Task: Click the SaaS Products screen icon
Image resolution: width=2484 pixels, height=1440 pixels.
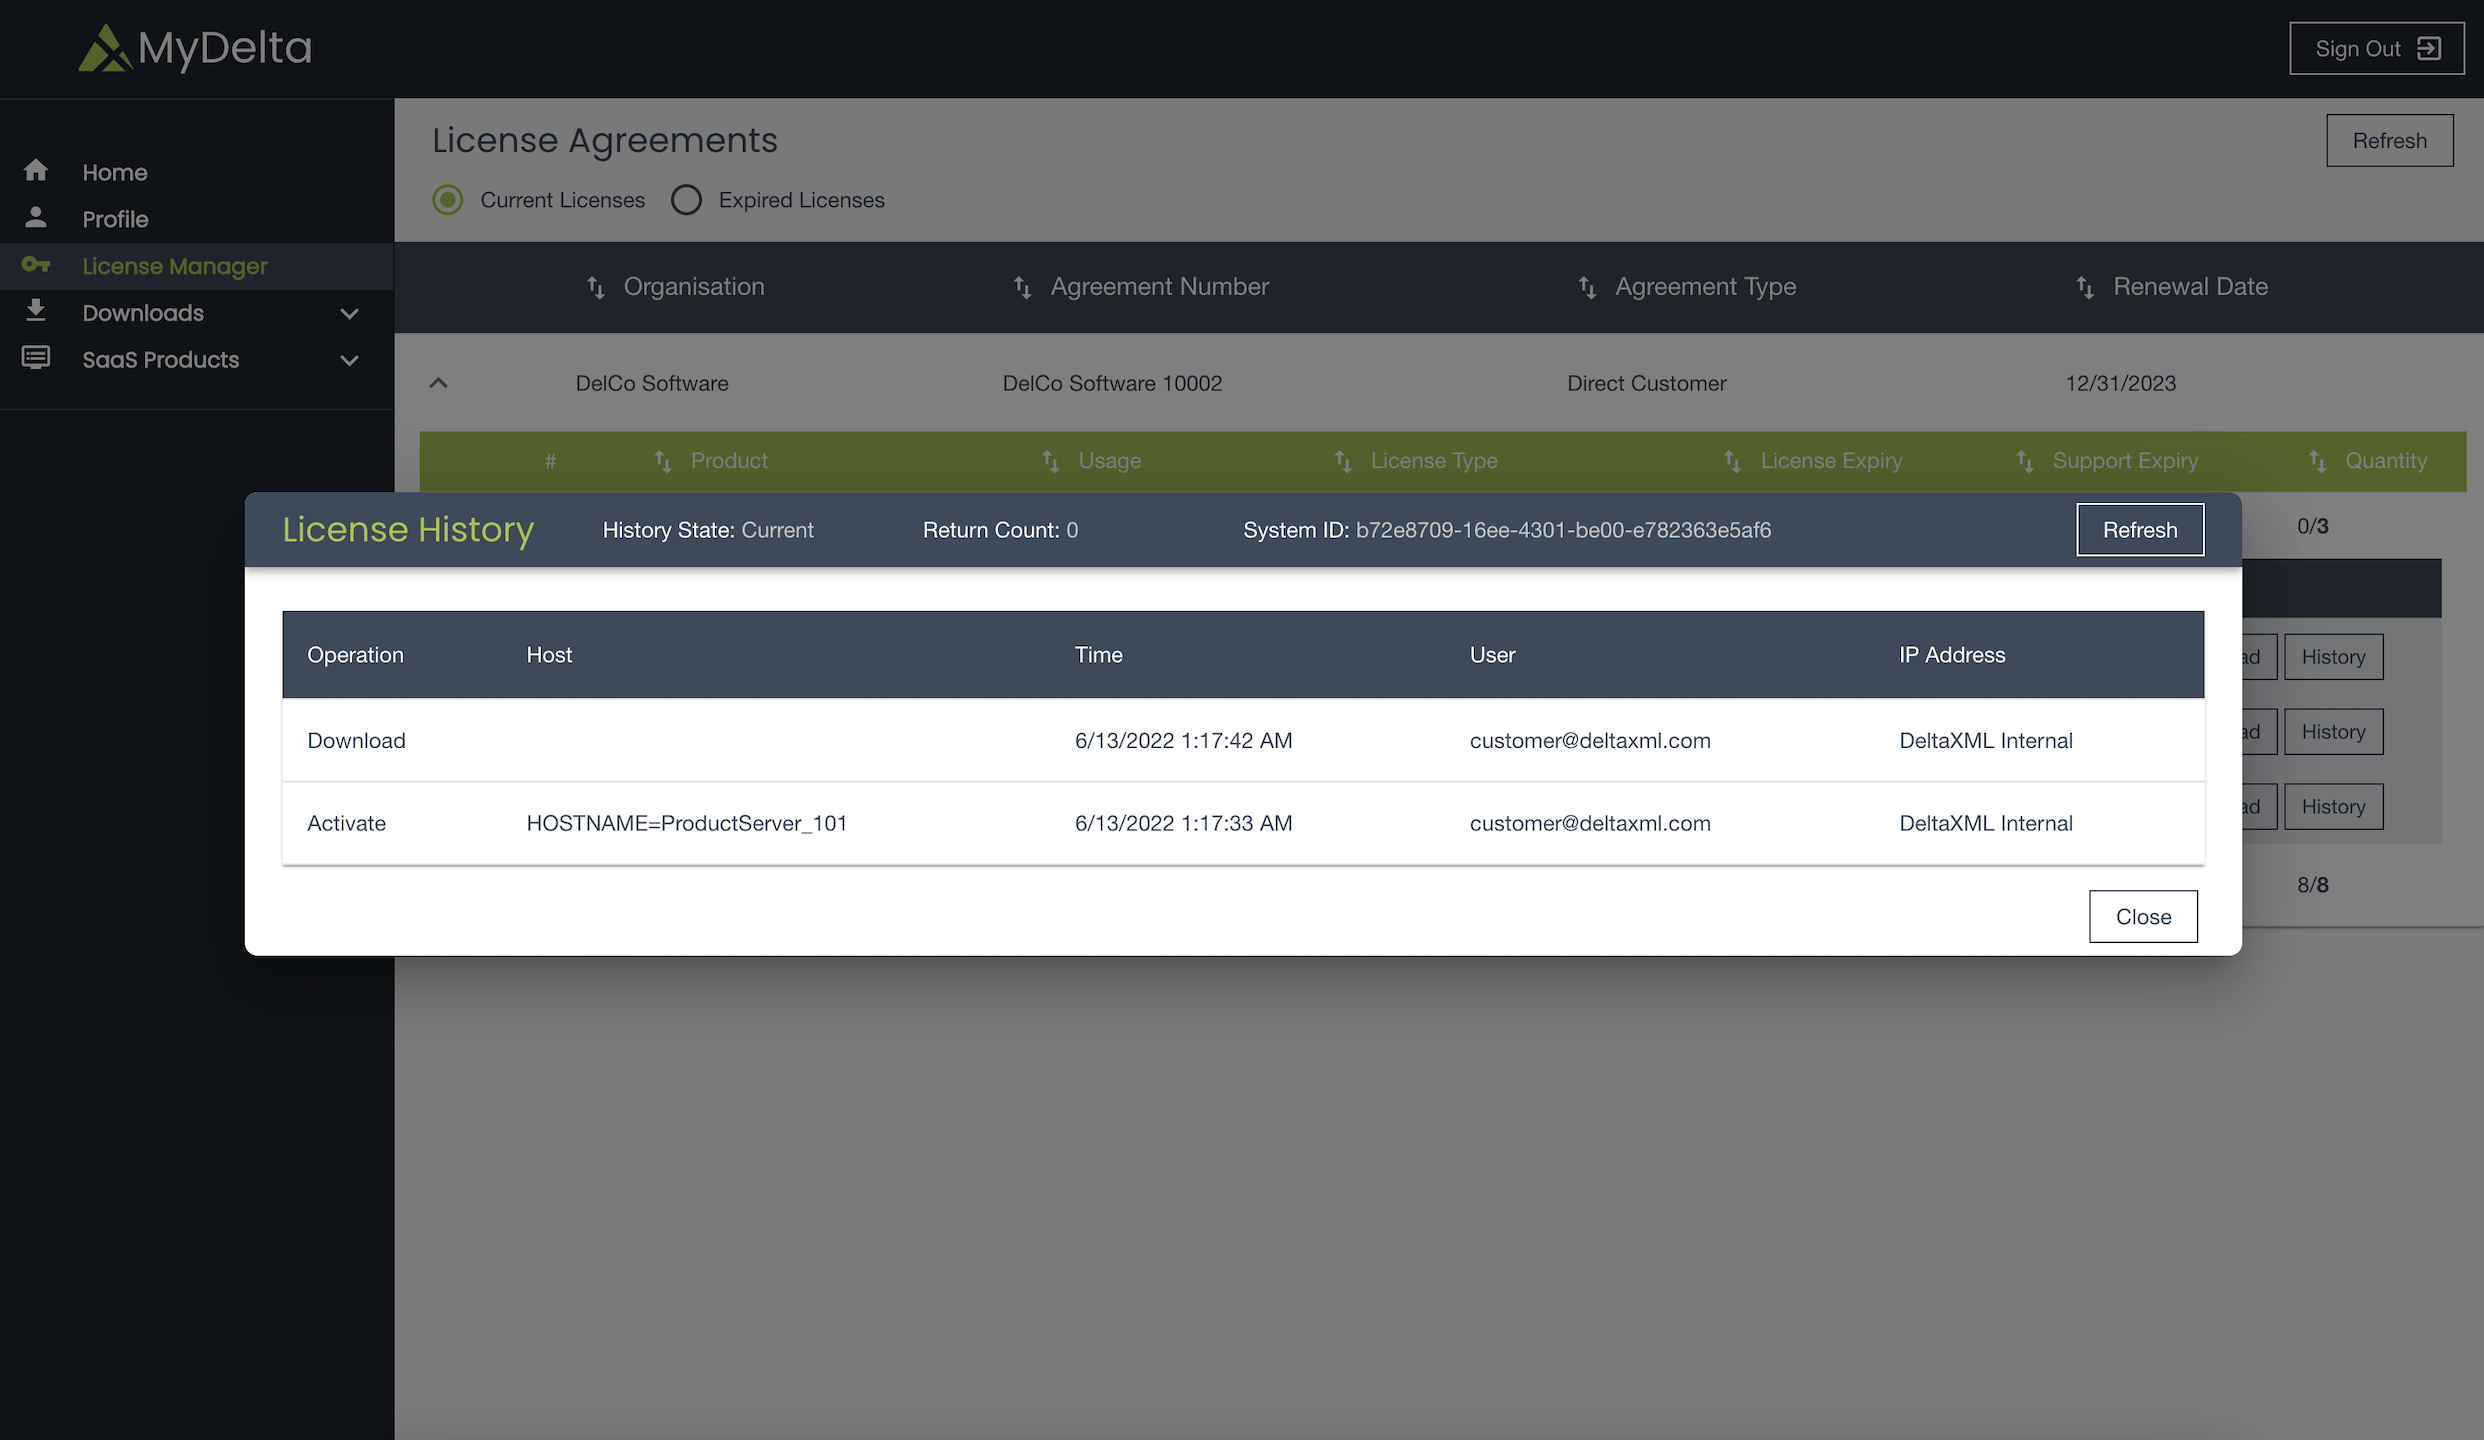Action: click(x=36, y=358)
